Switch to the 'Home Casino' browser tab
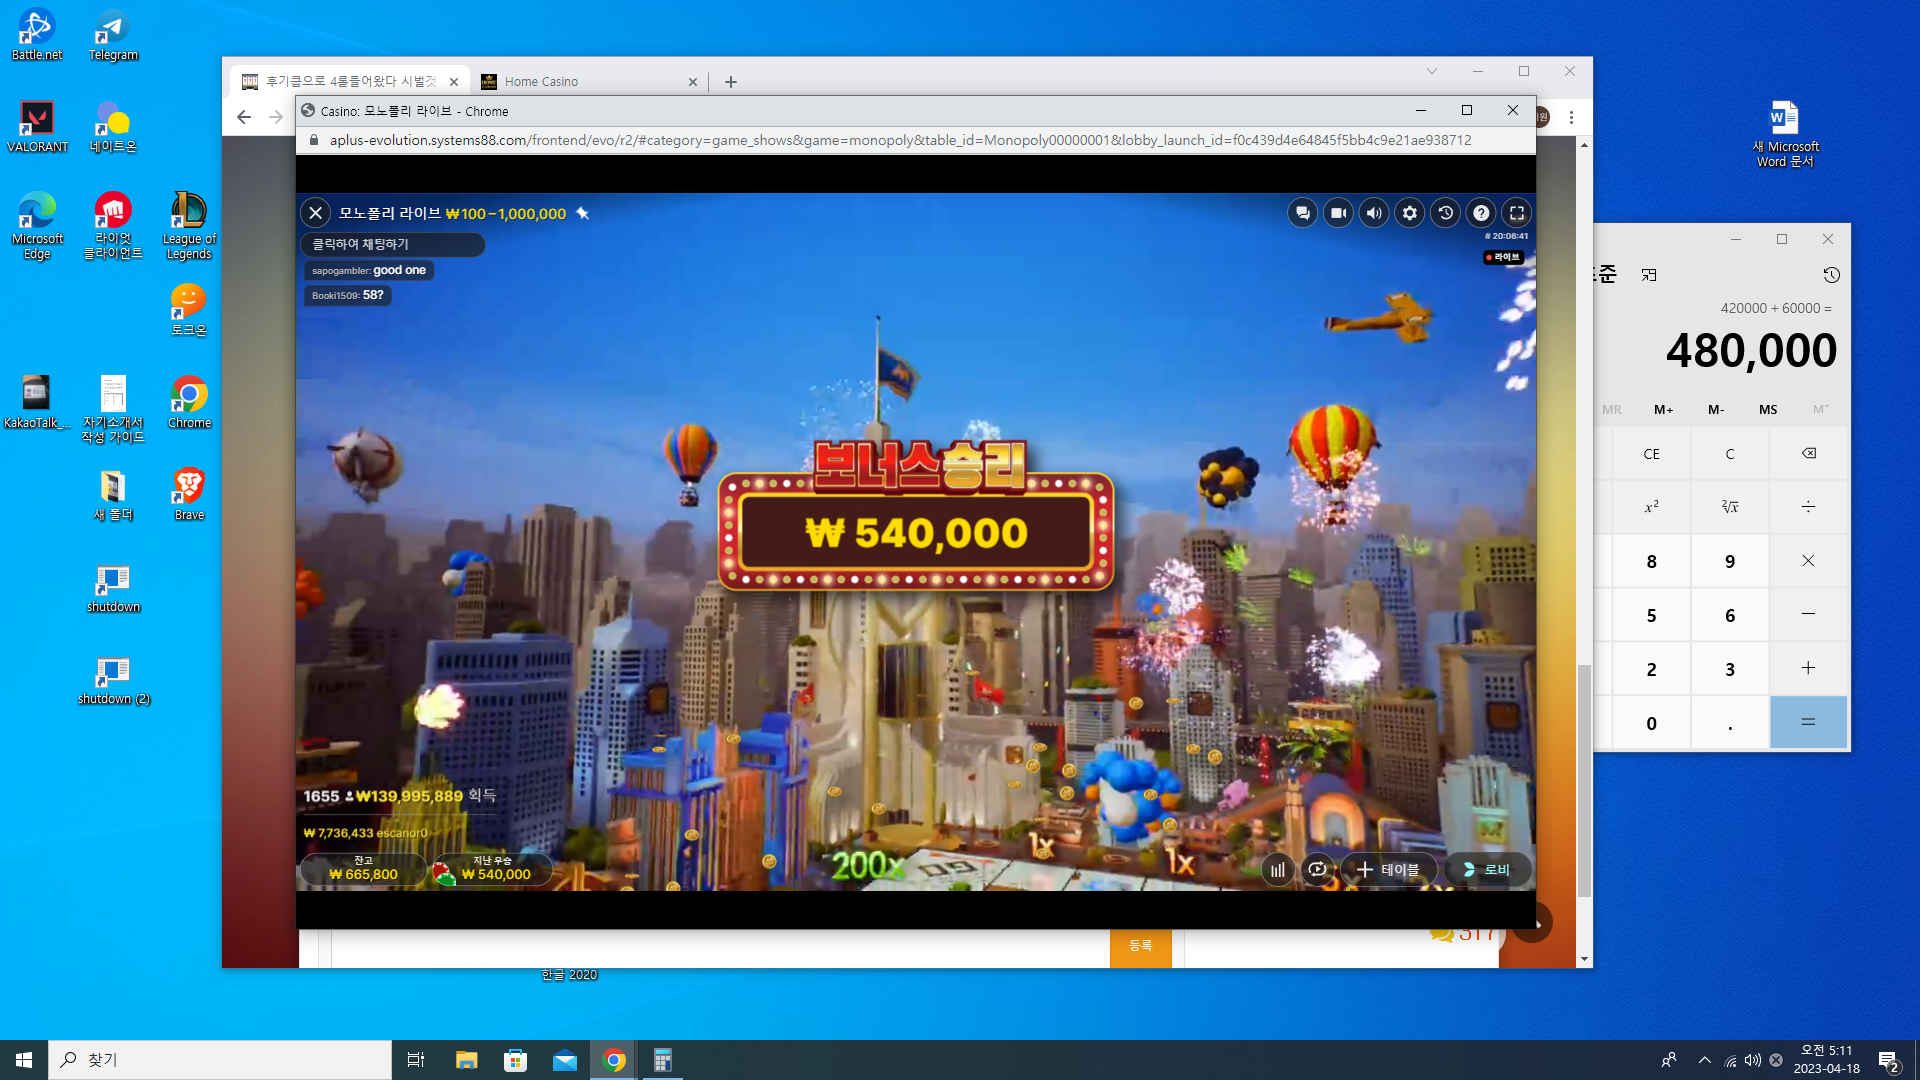The width and height of the screenshot is (1920, 1080). pyautogui.click(x=590, y=82)
